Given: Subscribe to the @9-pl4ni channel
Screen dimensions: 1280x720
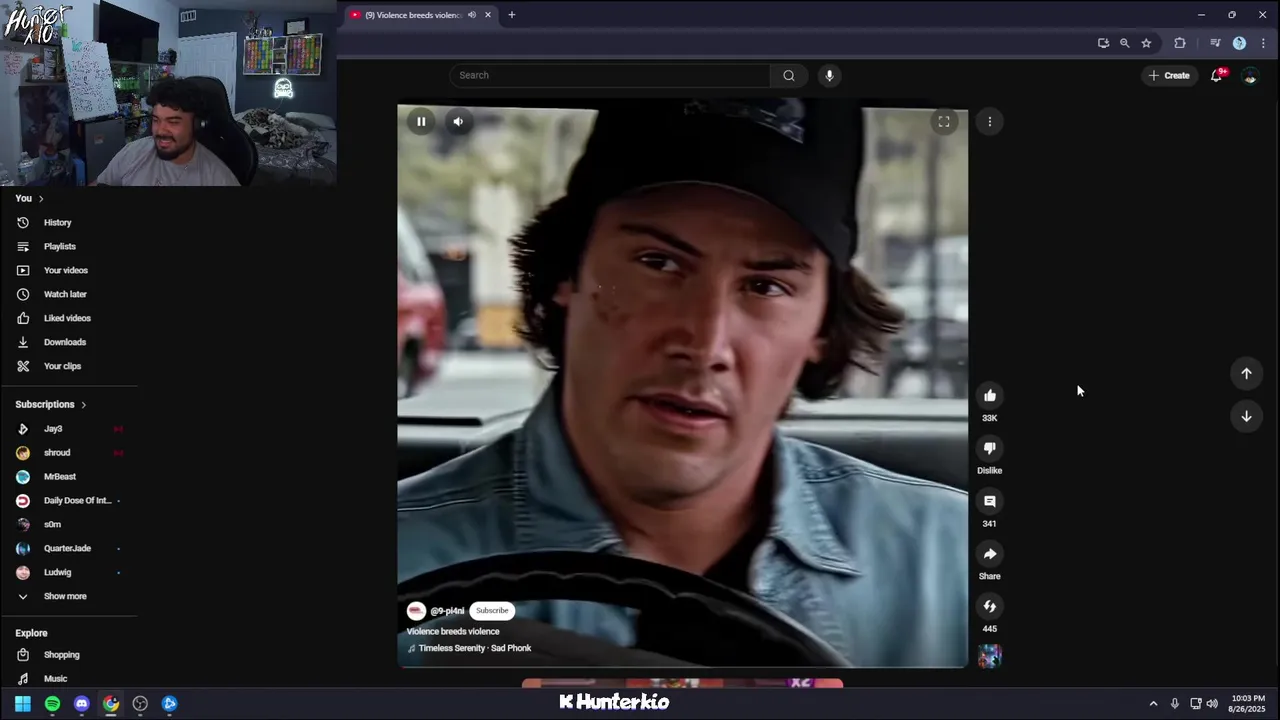Looking at the screenshot, I should point(492,611).
